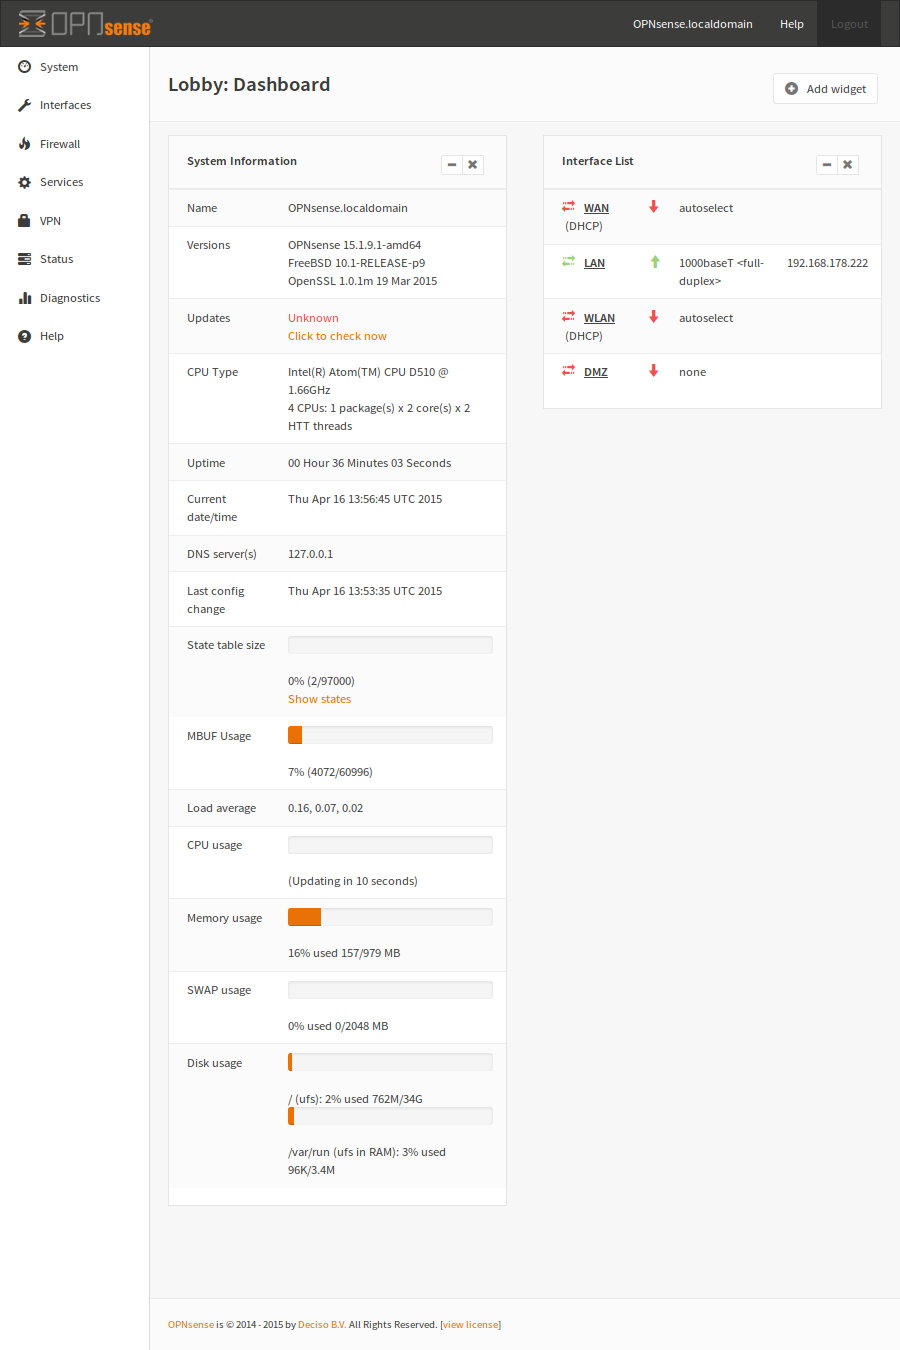Screen dimensions: 900x1350
Task: Open the WAN interface link
Action: pos(596,208)
